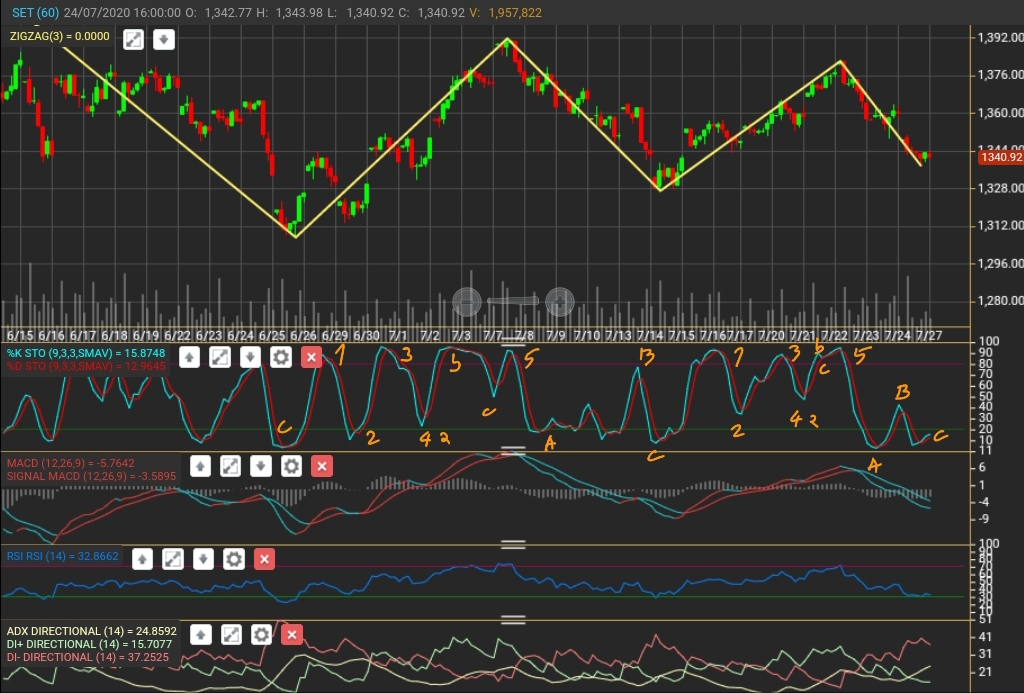Viewport: 1024px width, 693px height.
Task: Open ADX Directional settings gear
Action: point(261,635)
